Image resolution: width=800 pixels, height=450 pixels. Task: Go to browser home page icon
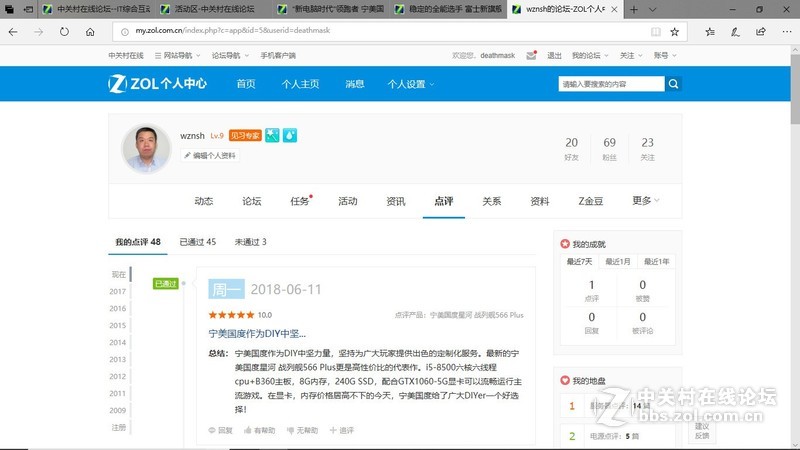pos(91,31)
